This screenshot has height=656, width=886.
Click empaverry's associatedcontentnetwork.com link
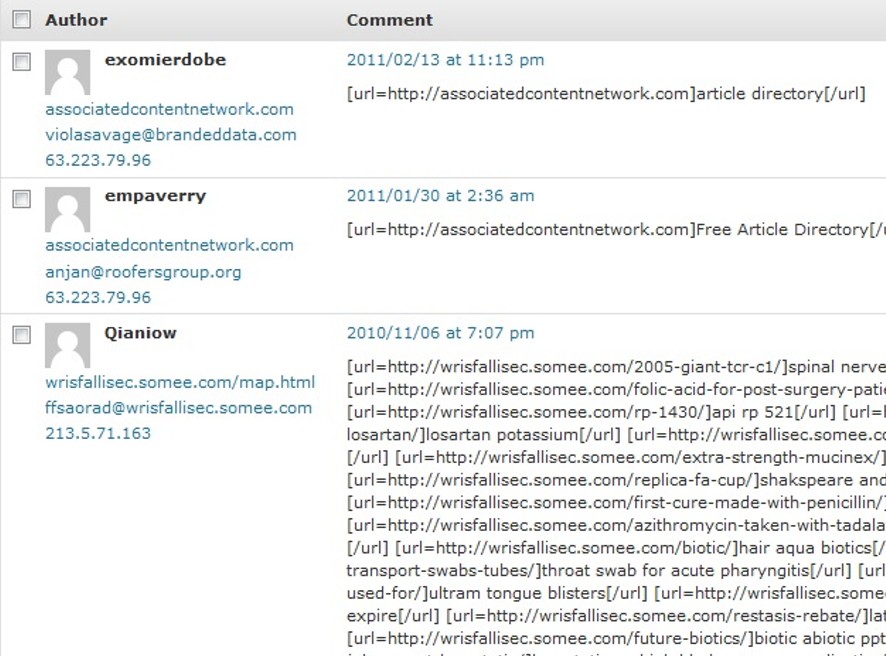click(170, 245)
